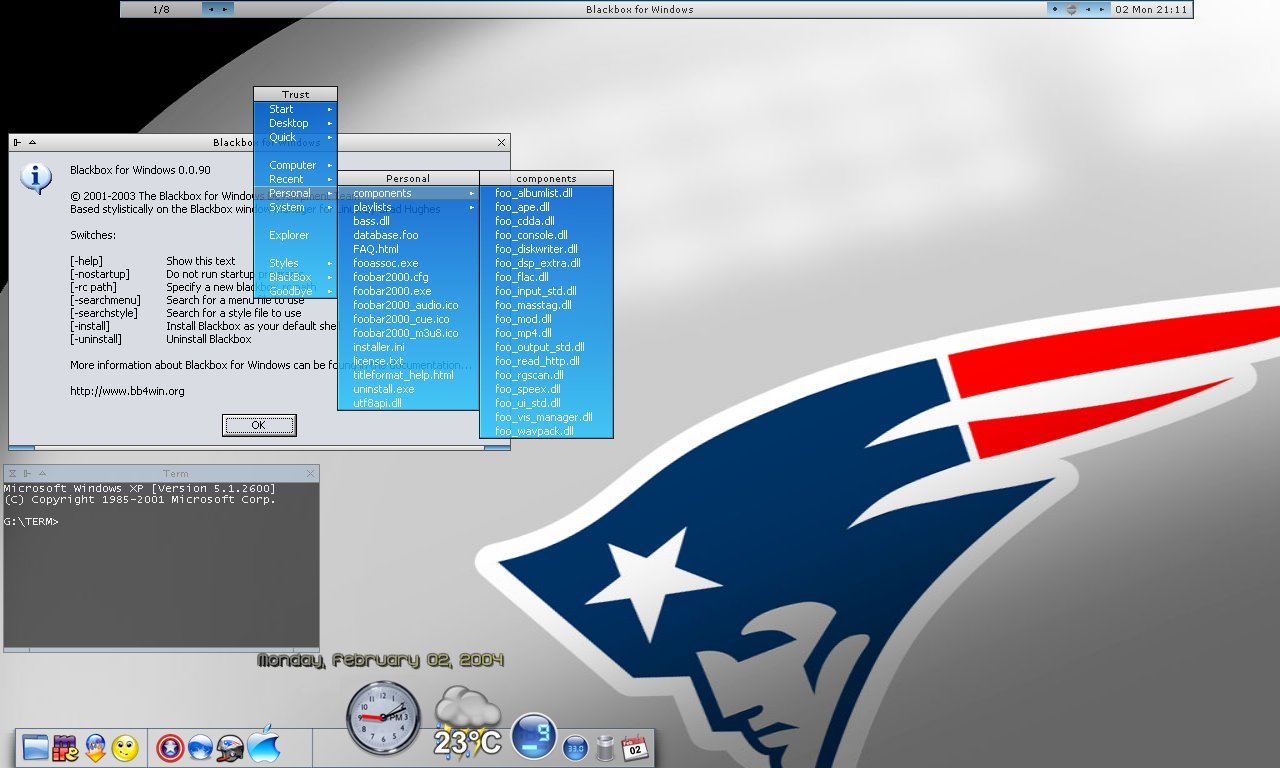Select foobar2000.cfg in Personal menu
This screenshot has width=1280, height=768.
tap(408, 277)
